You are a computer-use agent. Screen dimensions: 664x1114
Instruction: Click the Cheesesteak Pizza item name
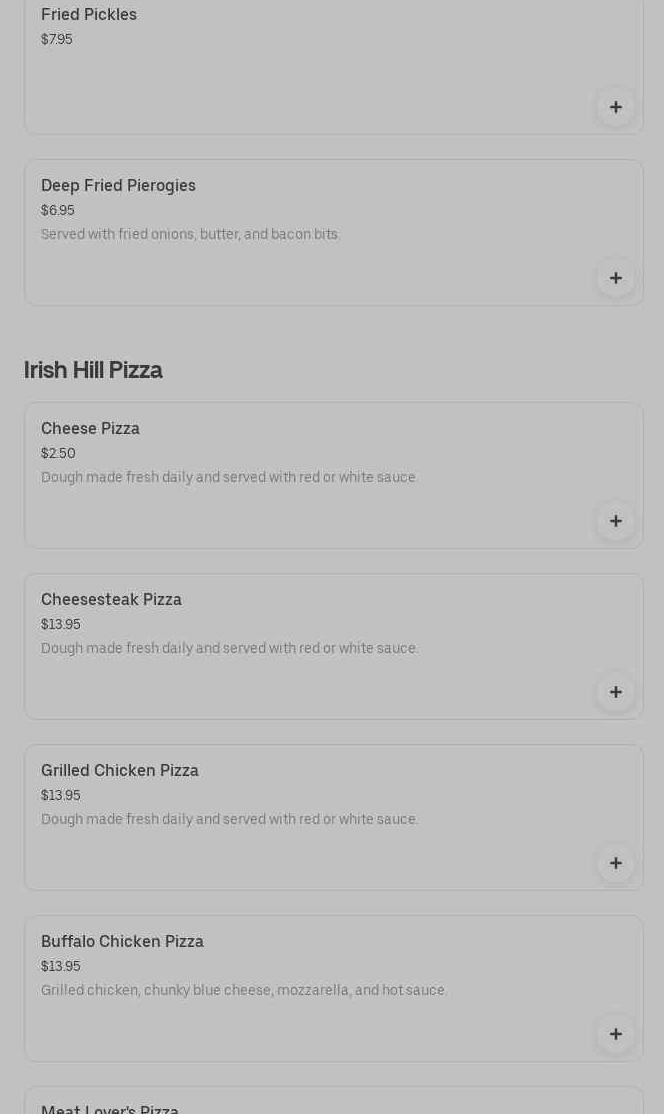pos(111,600)
